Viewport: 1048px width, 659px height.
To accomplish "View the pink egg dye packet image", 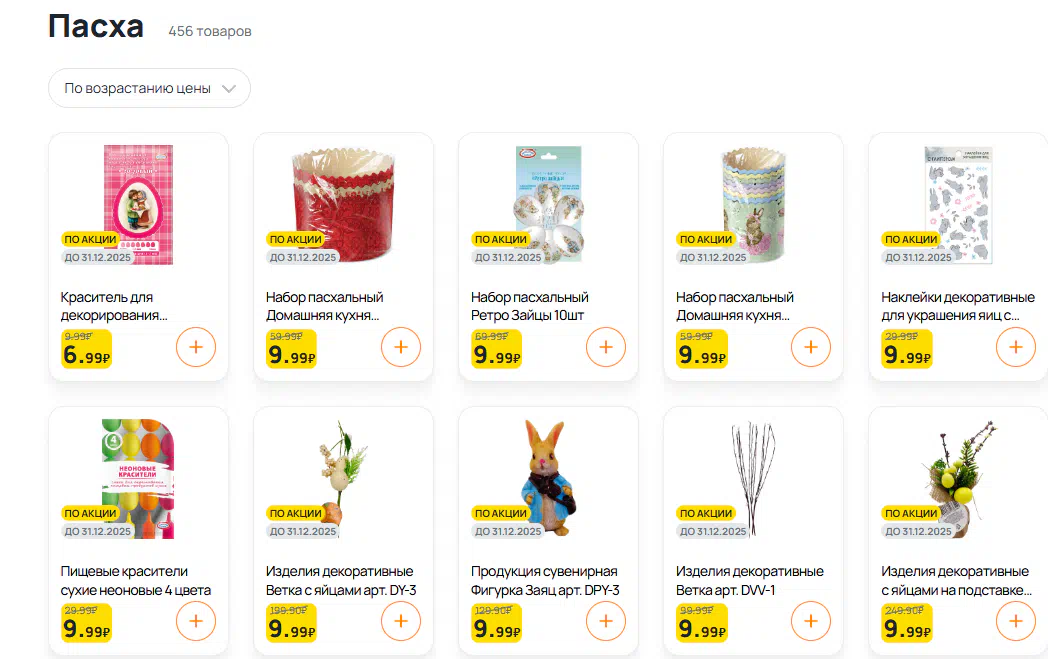I will point(138,205).
